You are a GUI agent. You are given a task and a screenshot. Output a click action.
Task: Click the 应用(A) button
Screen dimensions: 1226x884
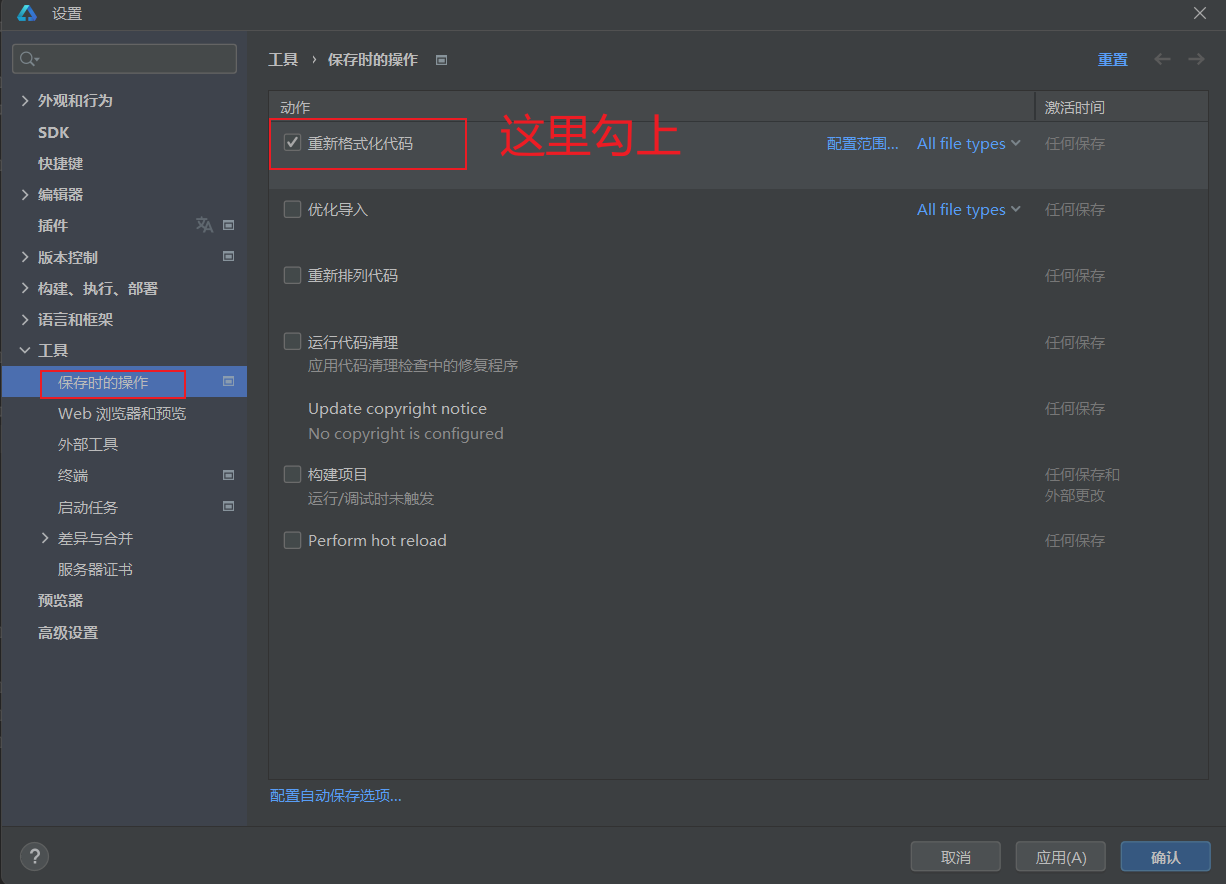[1060, 856]
